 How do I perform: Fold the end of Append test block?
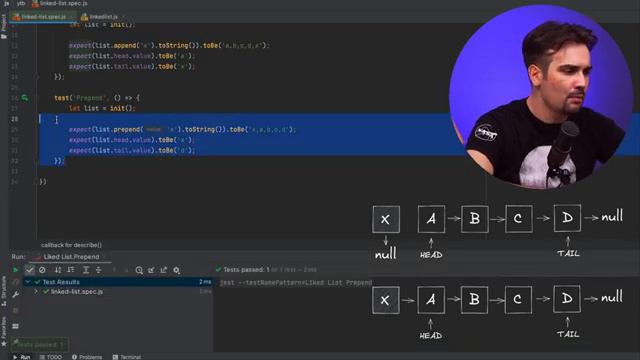[37, 77]
